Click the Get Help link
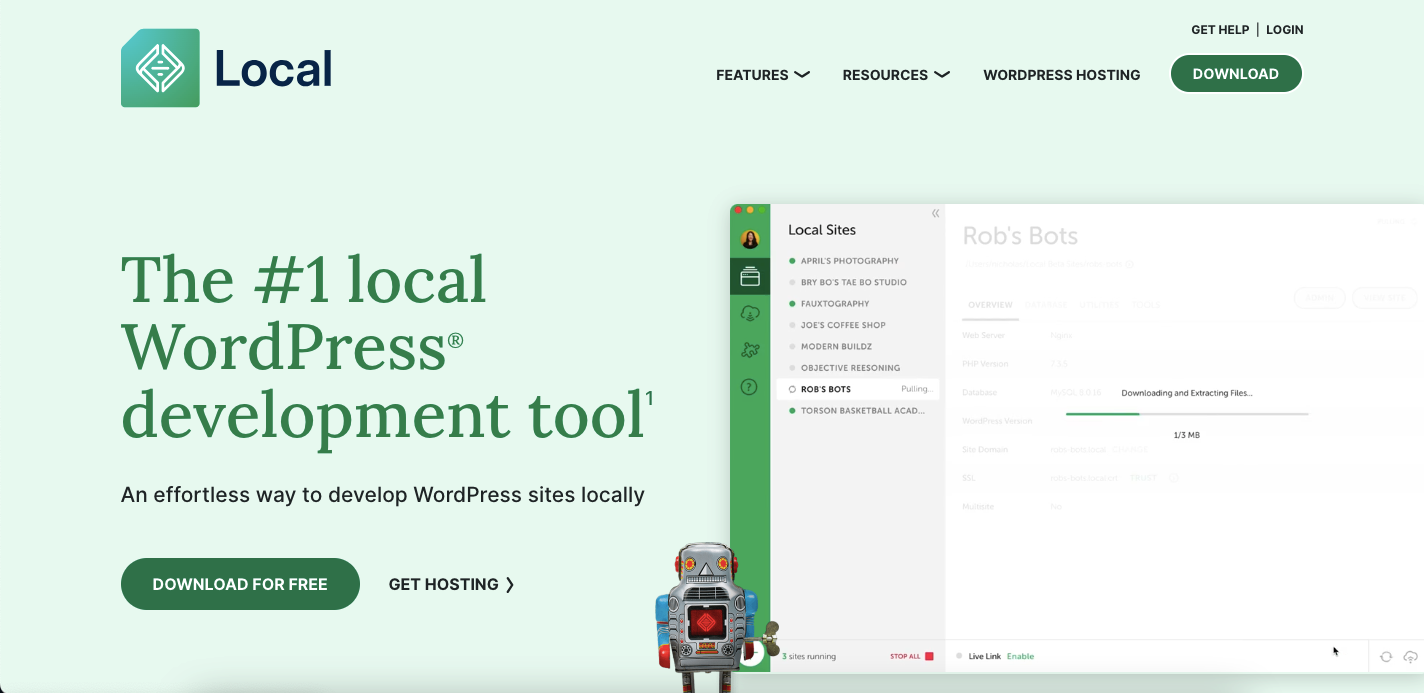 [x=1220, y=30]
